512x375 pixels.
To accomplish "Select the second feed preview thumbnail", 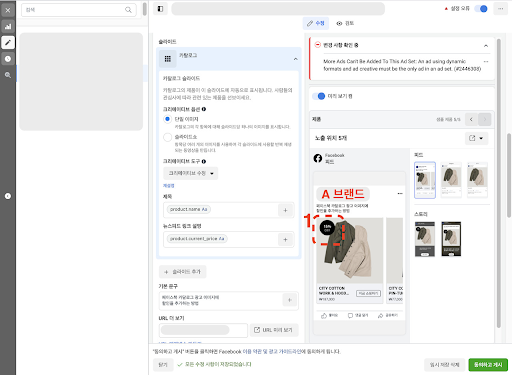I will [x=451, y=180].
